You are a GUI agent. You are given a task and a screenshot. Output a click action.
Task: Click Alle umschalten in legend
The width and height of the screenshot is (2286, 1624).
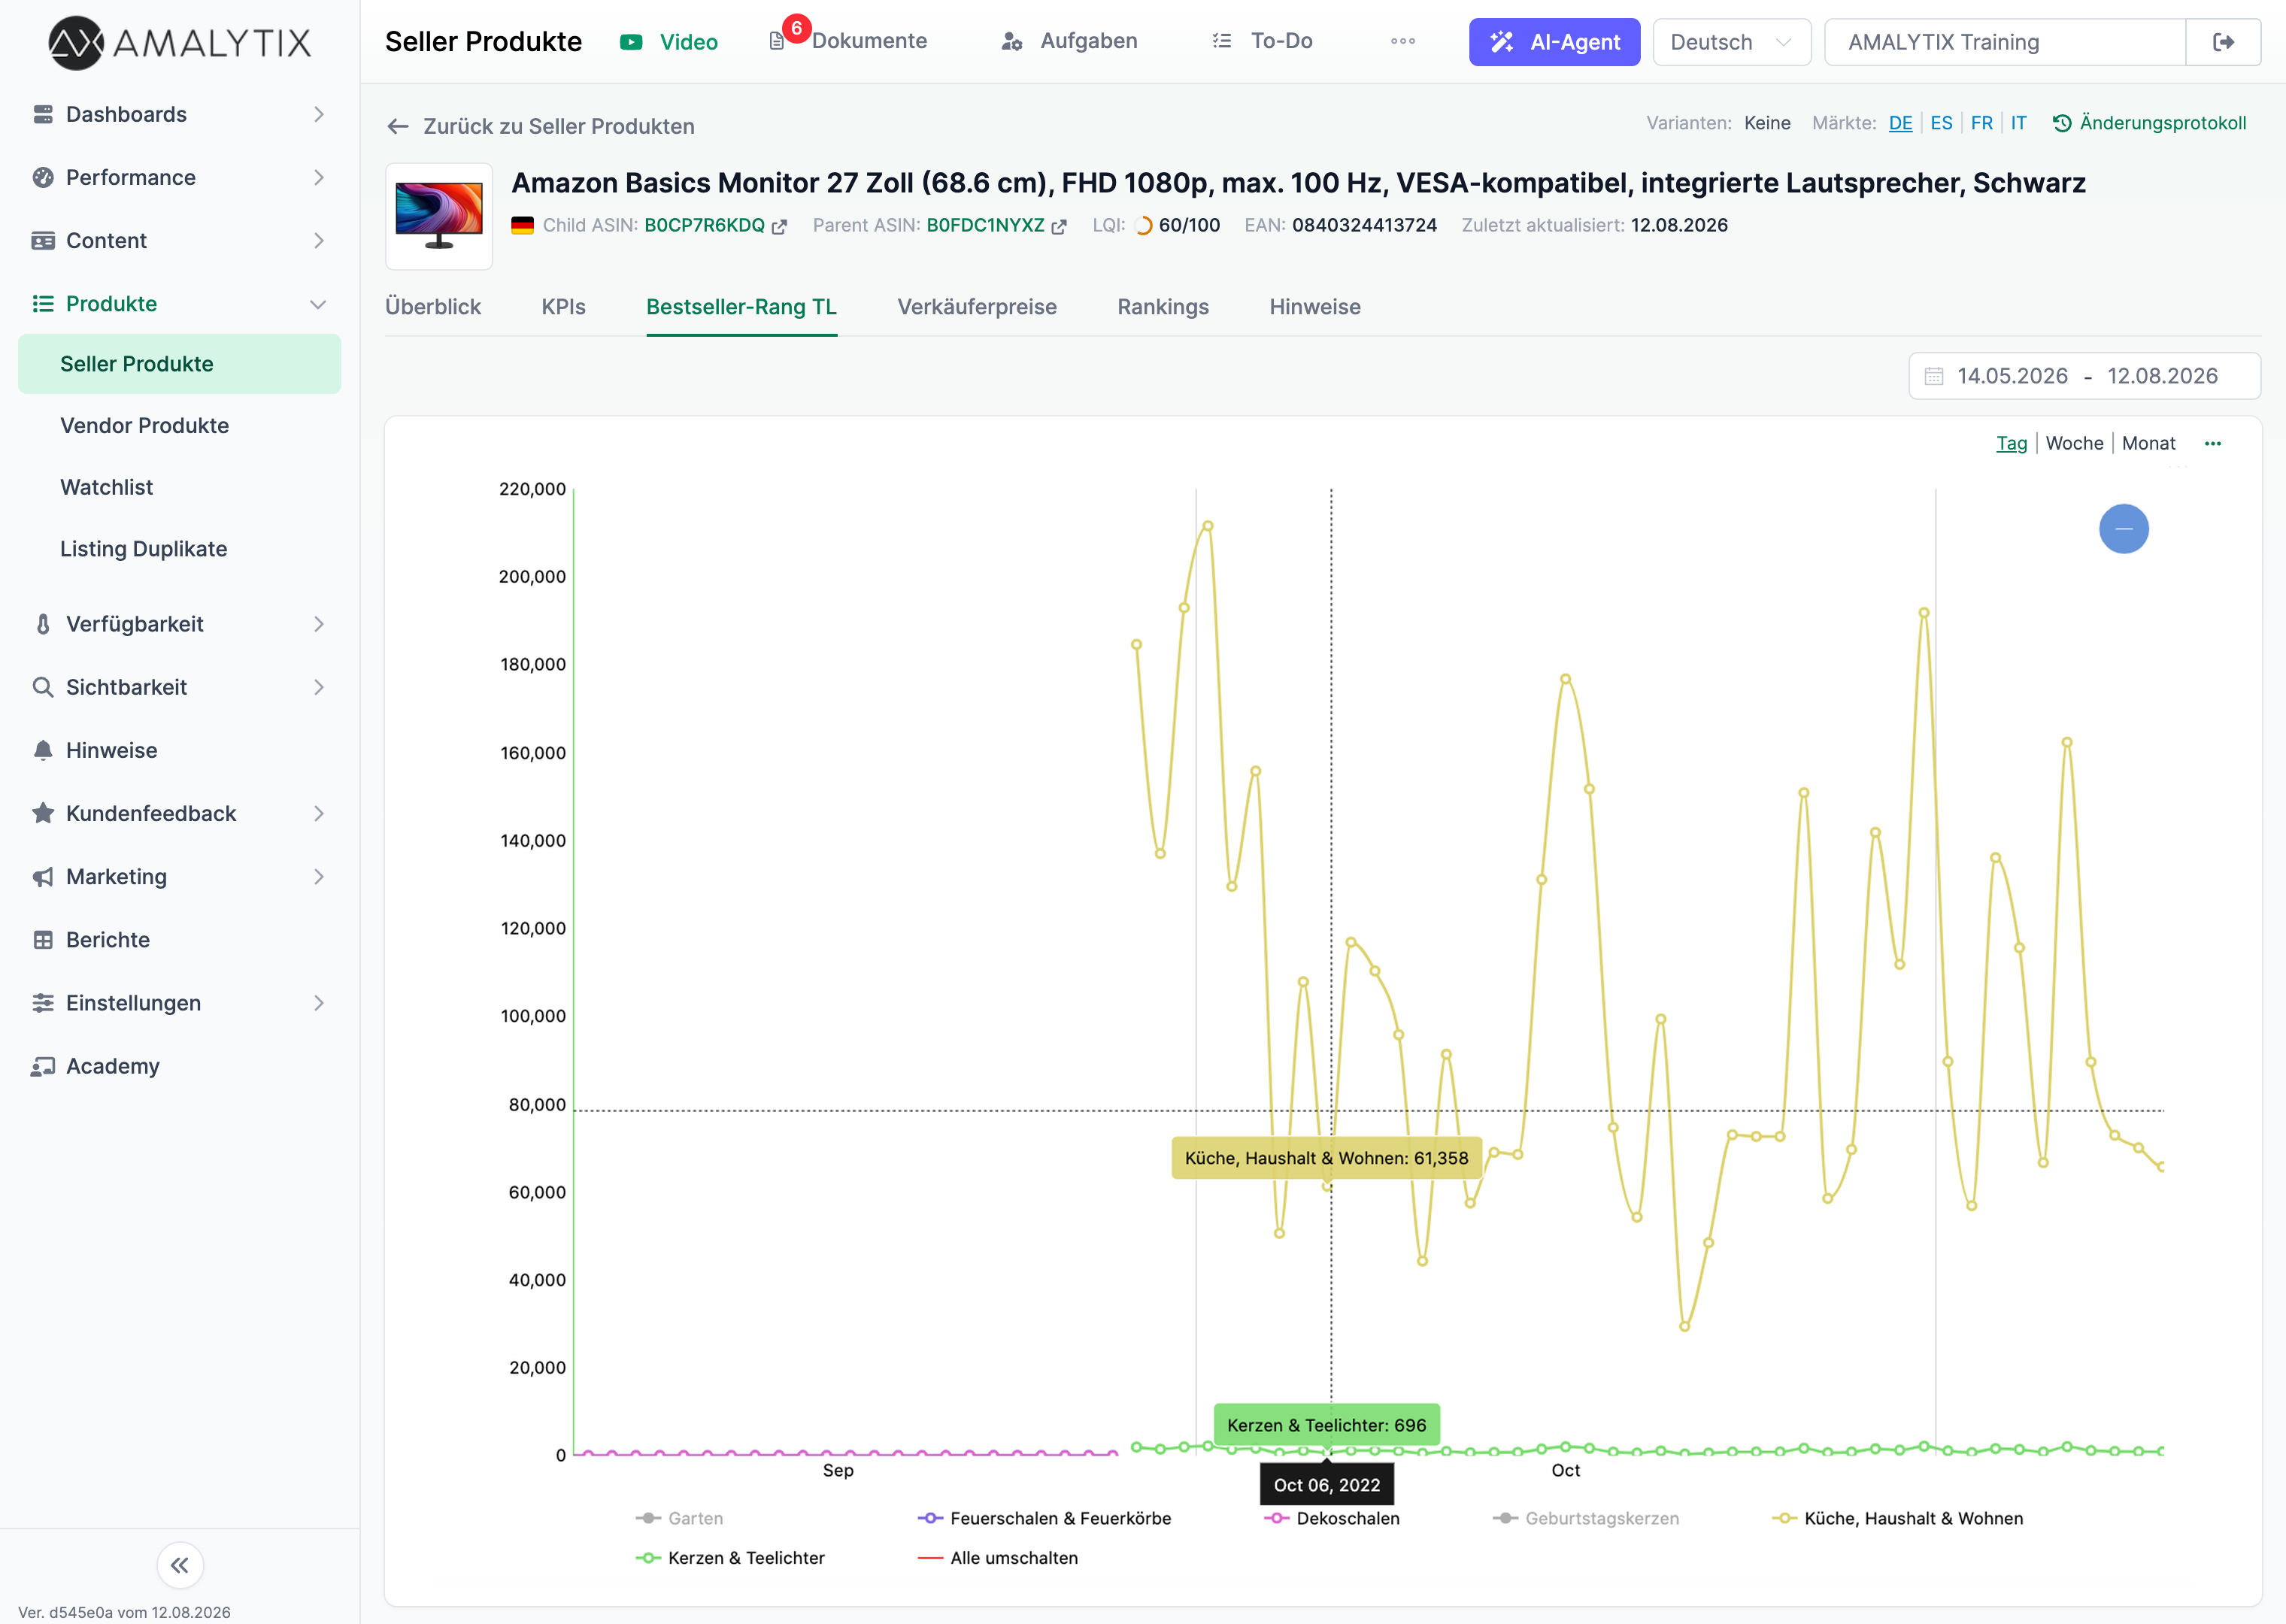(998, 1558)
